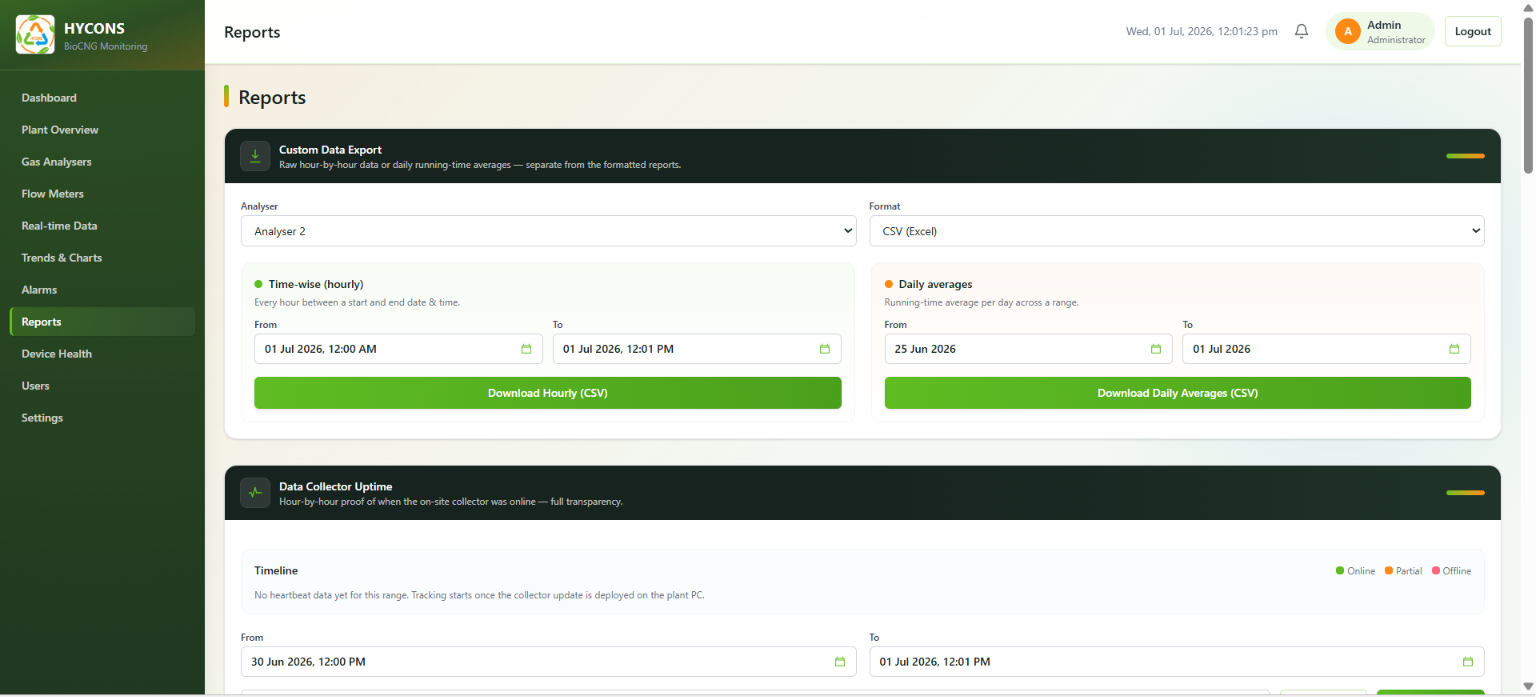Click the HYCONS logo icon
This screenshot has height=697, width=1536.
35,35
